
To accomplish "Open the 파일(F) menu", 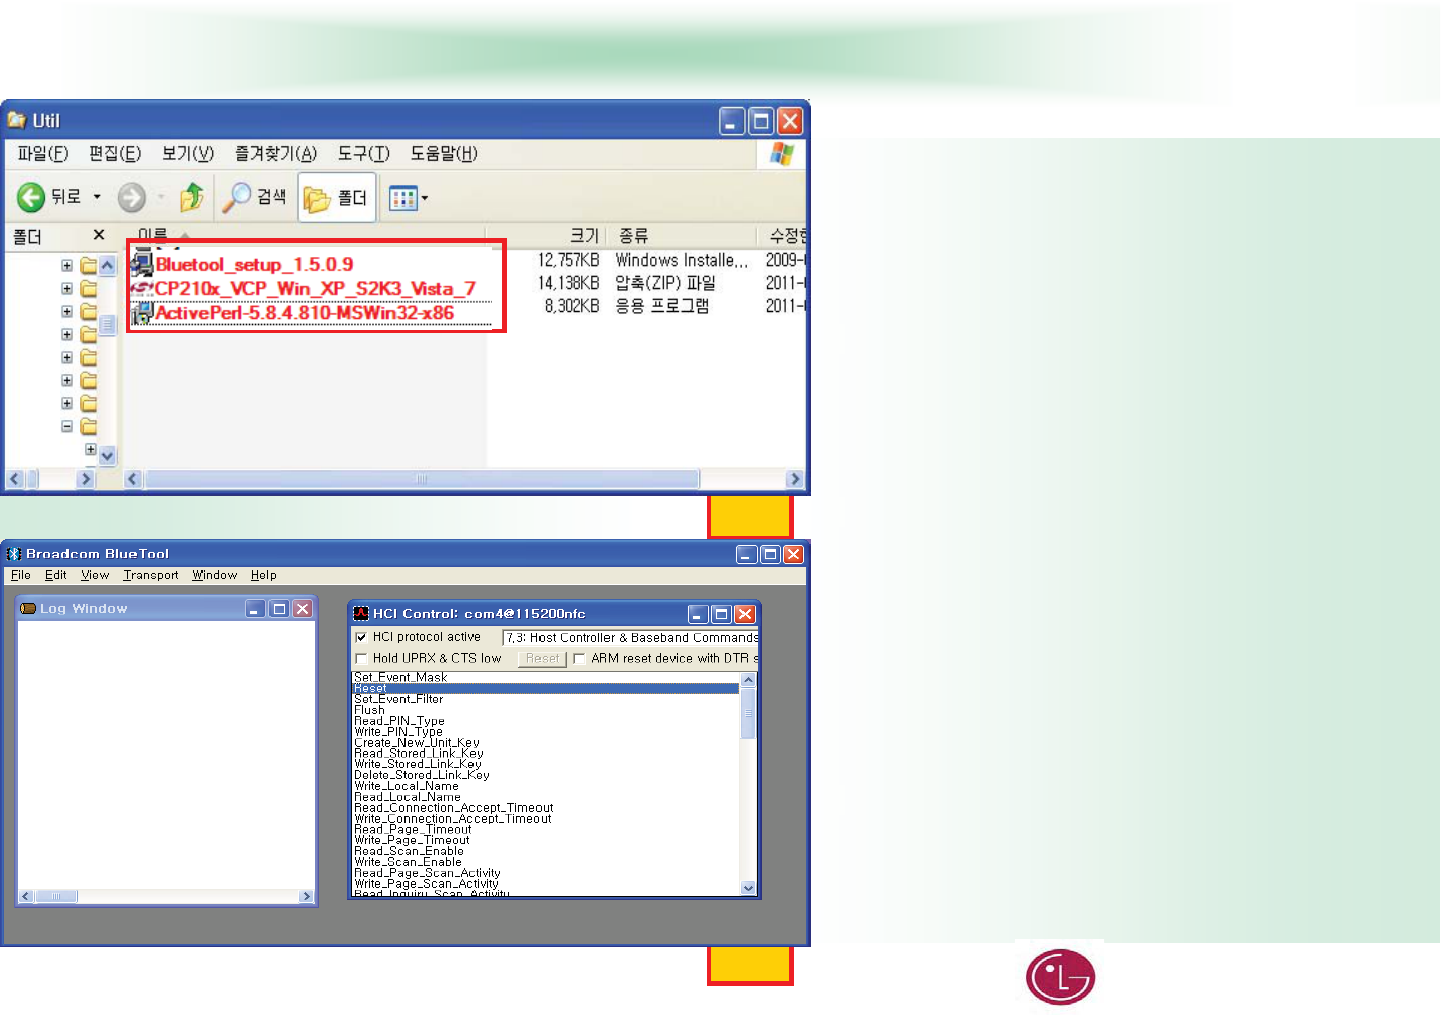I will pos(43,153).
